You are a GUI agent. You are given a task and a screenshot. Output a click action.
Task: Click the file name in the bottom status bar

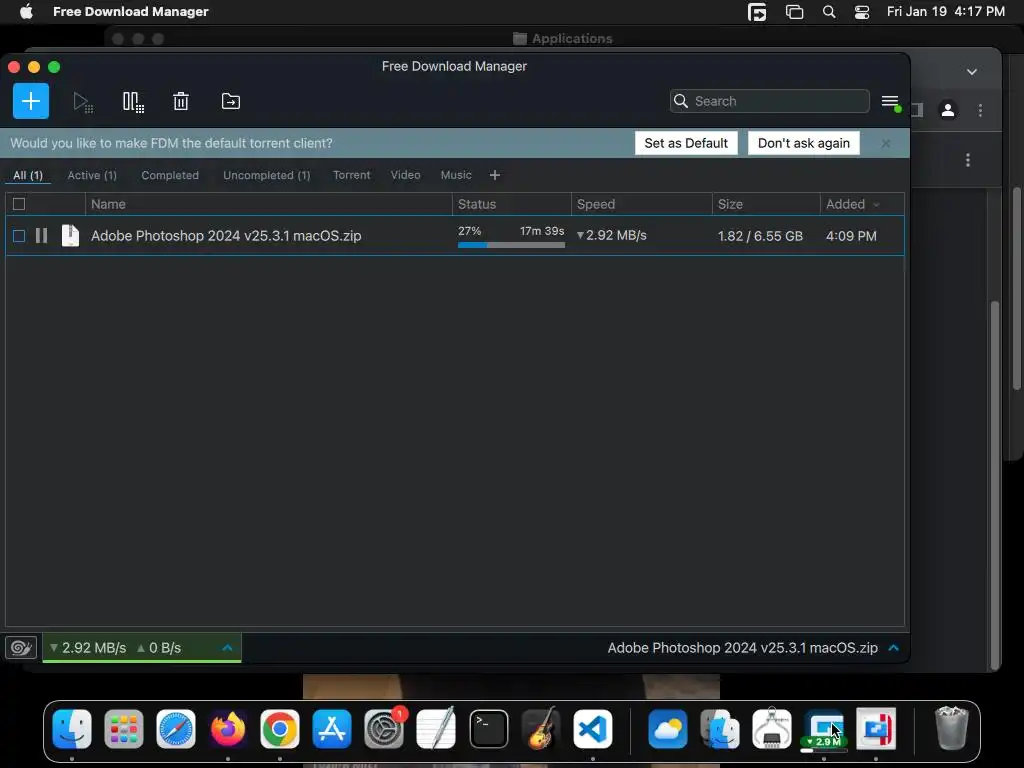click(x=743, y=648)
